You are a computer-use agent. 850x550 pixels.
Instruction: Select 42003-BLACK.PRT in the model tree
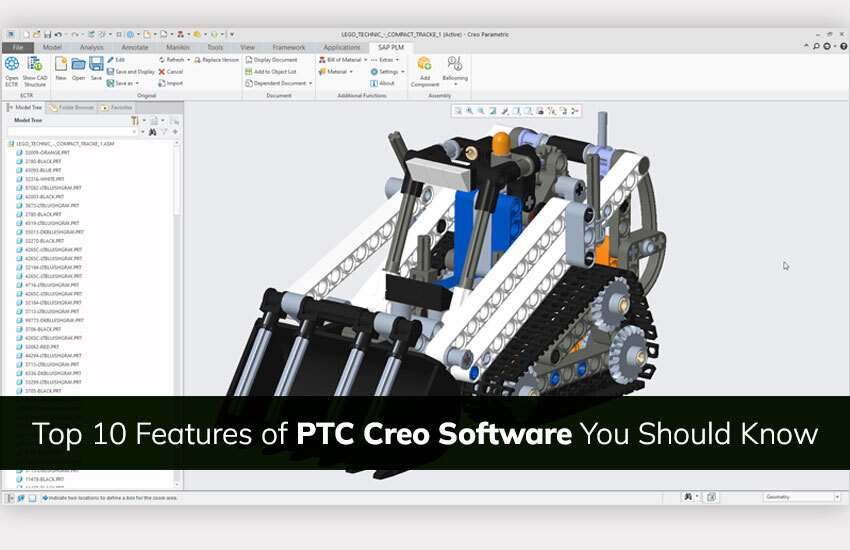(40, 197)
